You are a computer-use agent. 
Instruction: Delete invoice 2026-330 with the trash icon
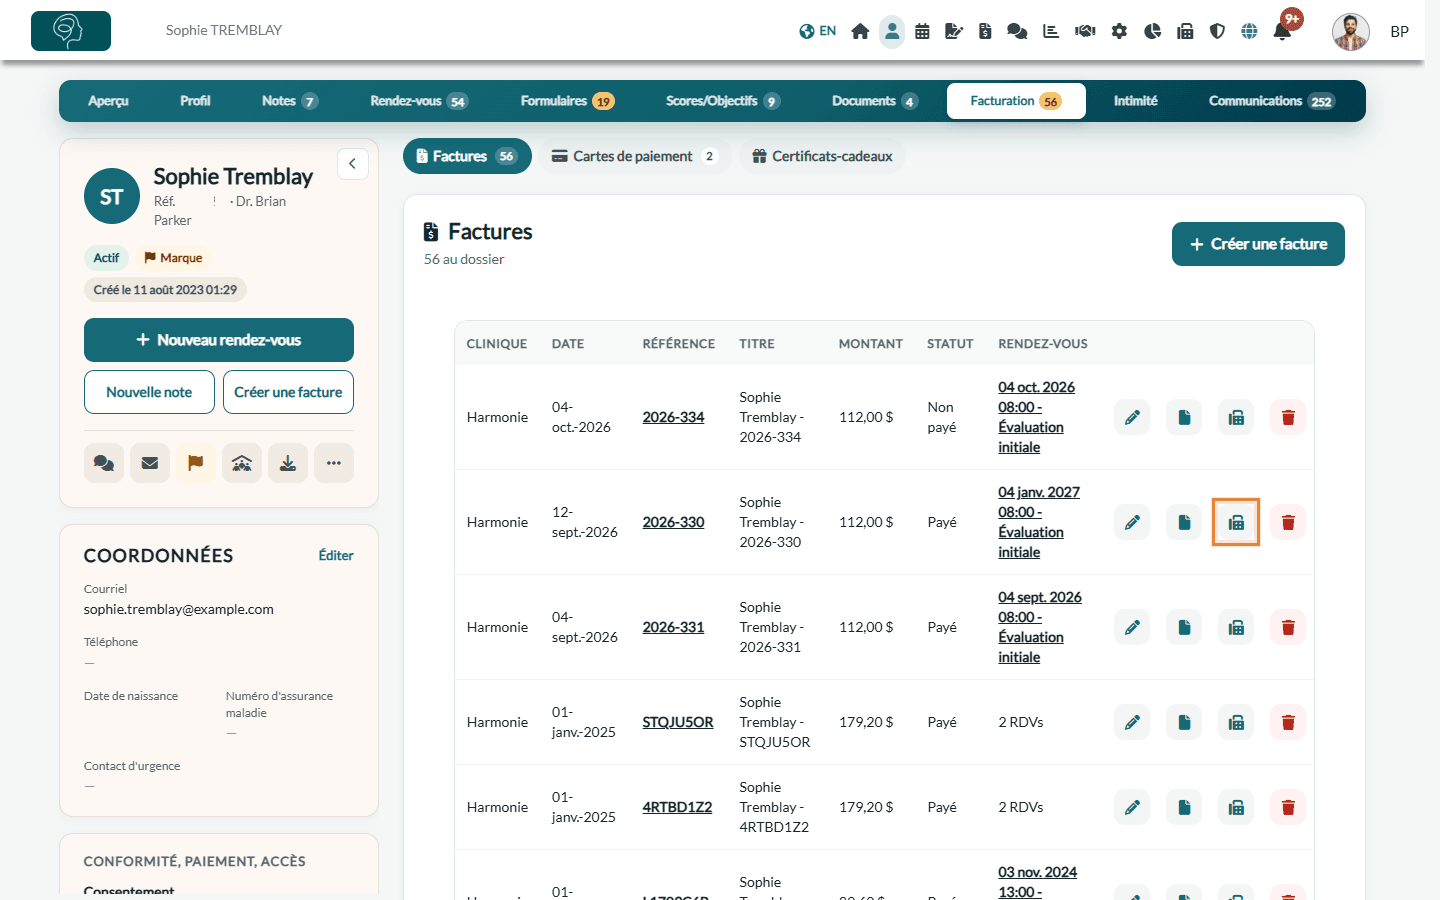(1288, 522)
